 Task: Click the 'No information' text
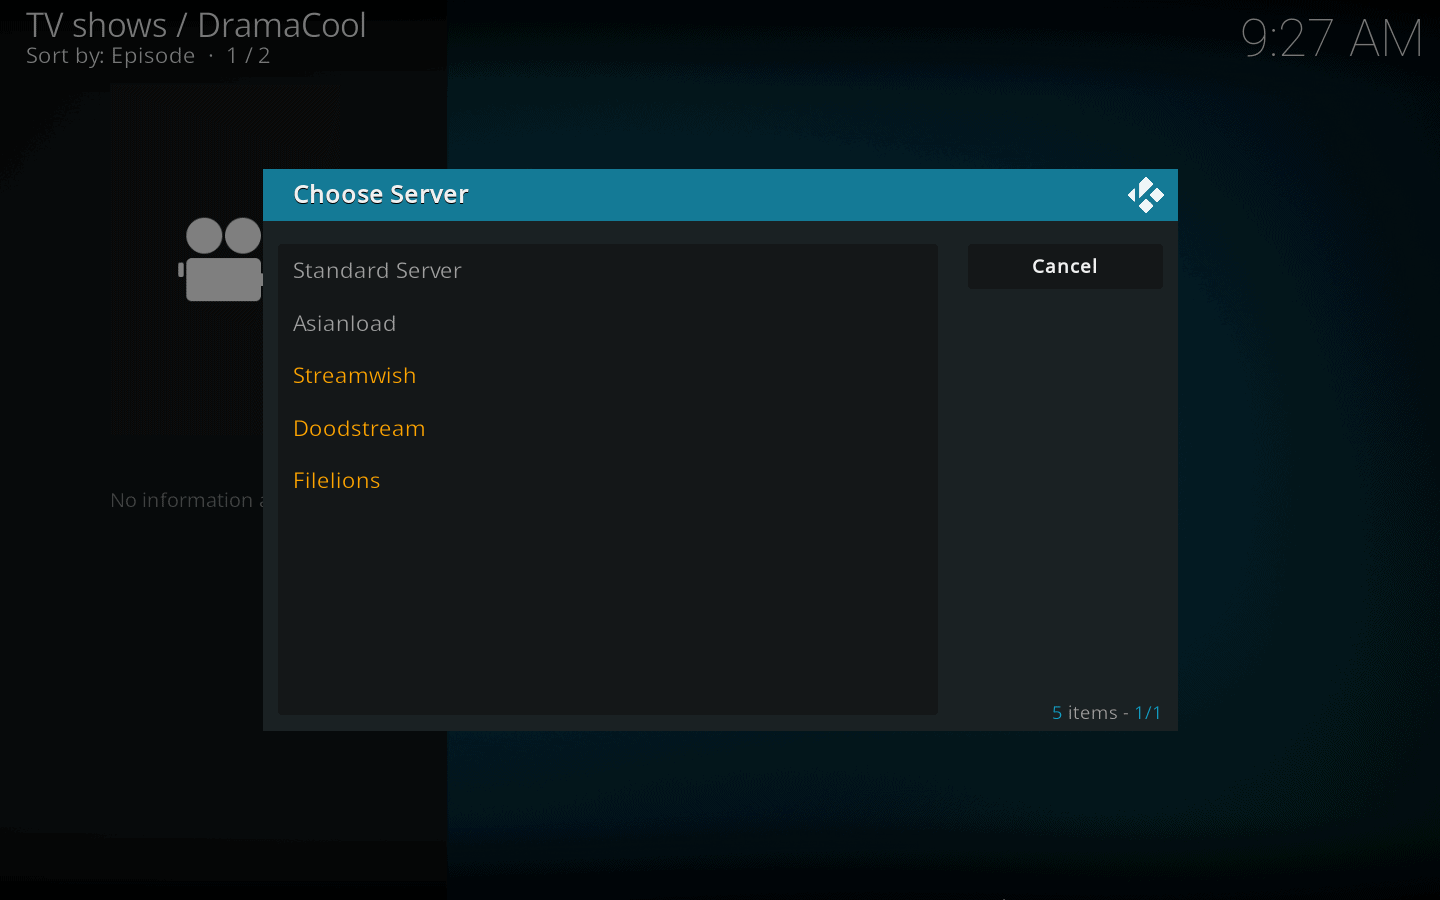coord(182,500)
